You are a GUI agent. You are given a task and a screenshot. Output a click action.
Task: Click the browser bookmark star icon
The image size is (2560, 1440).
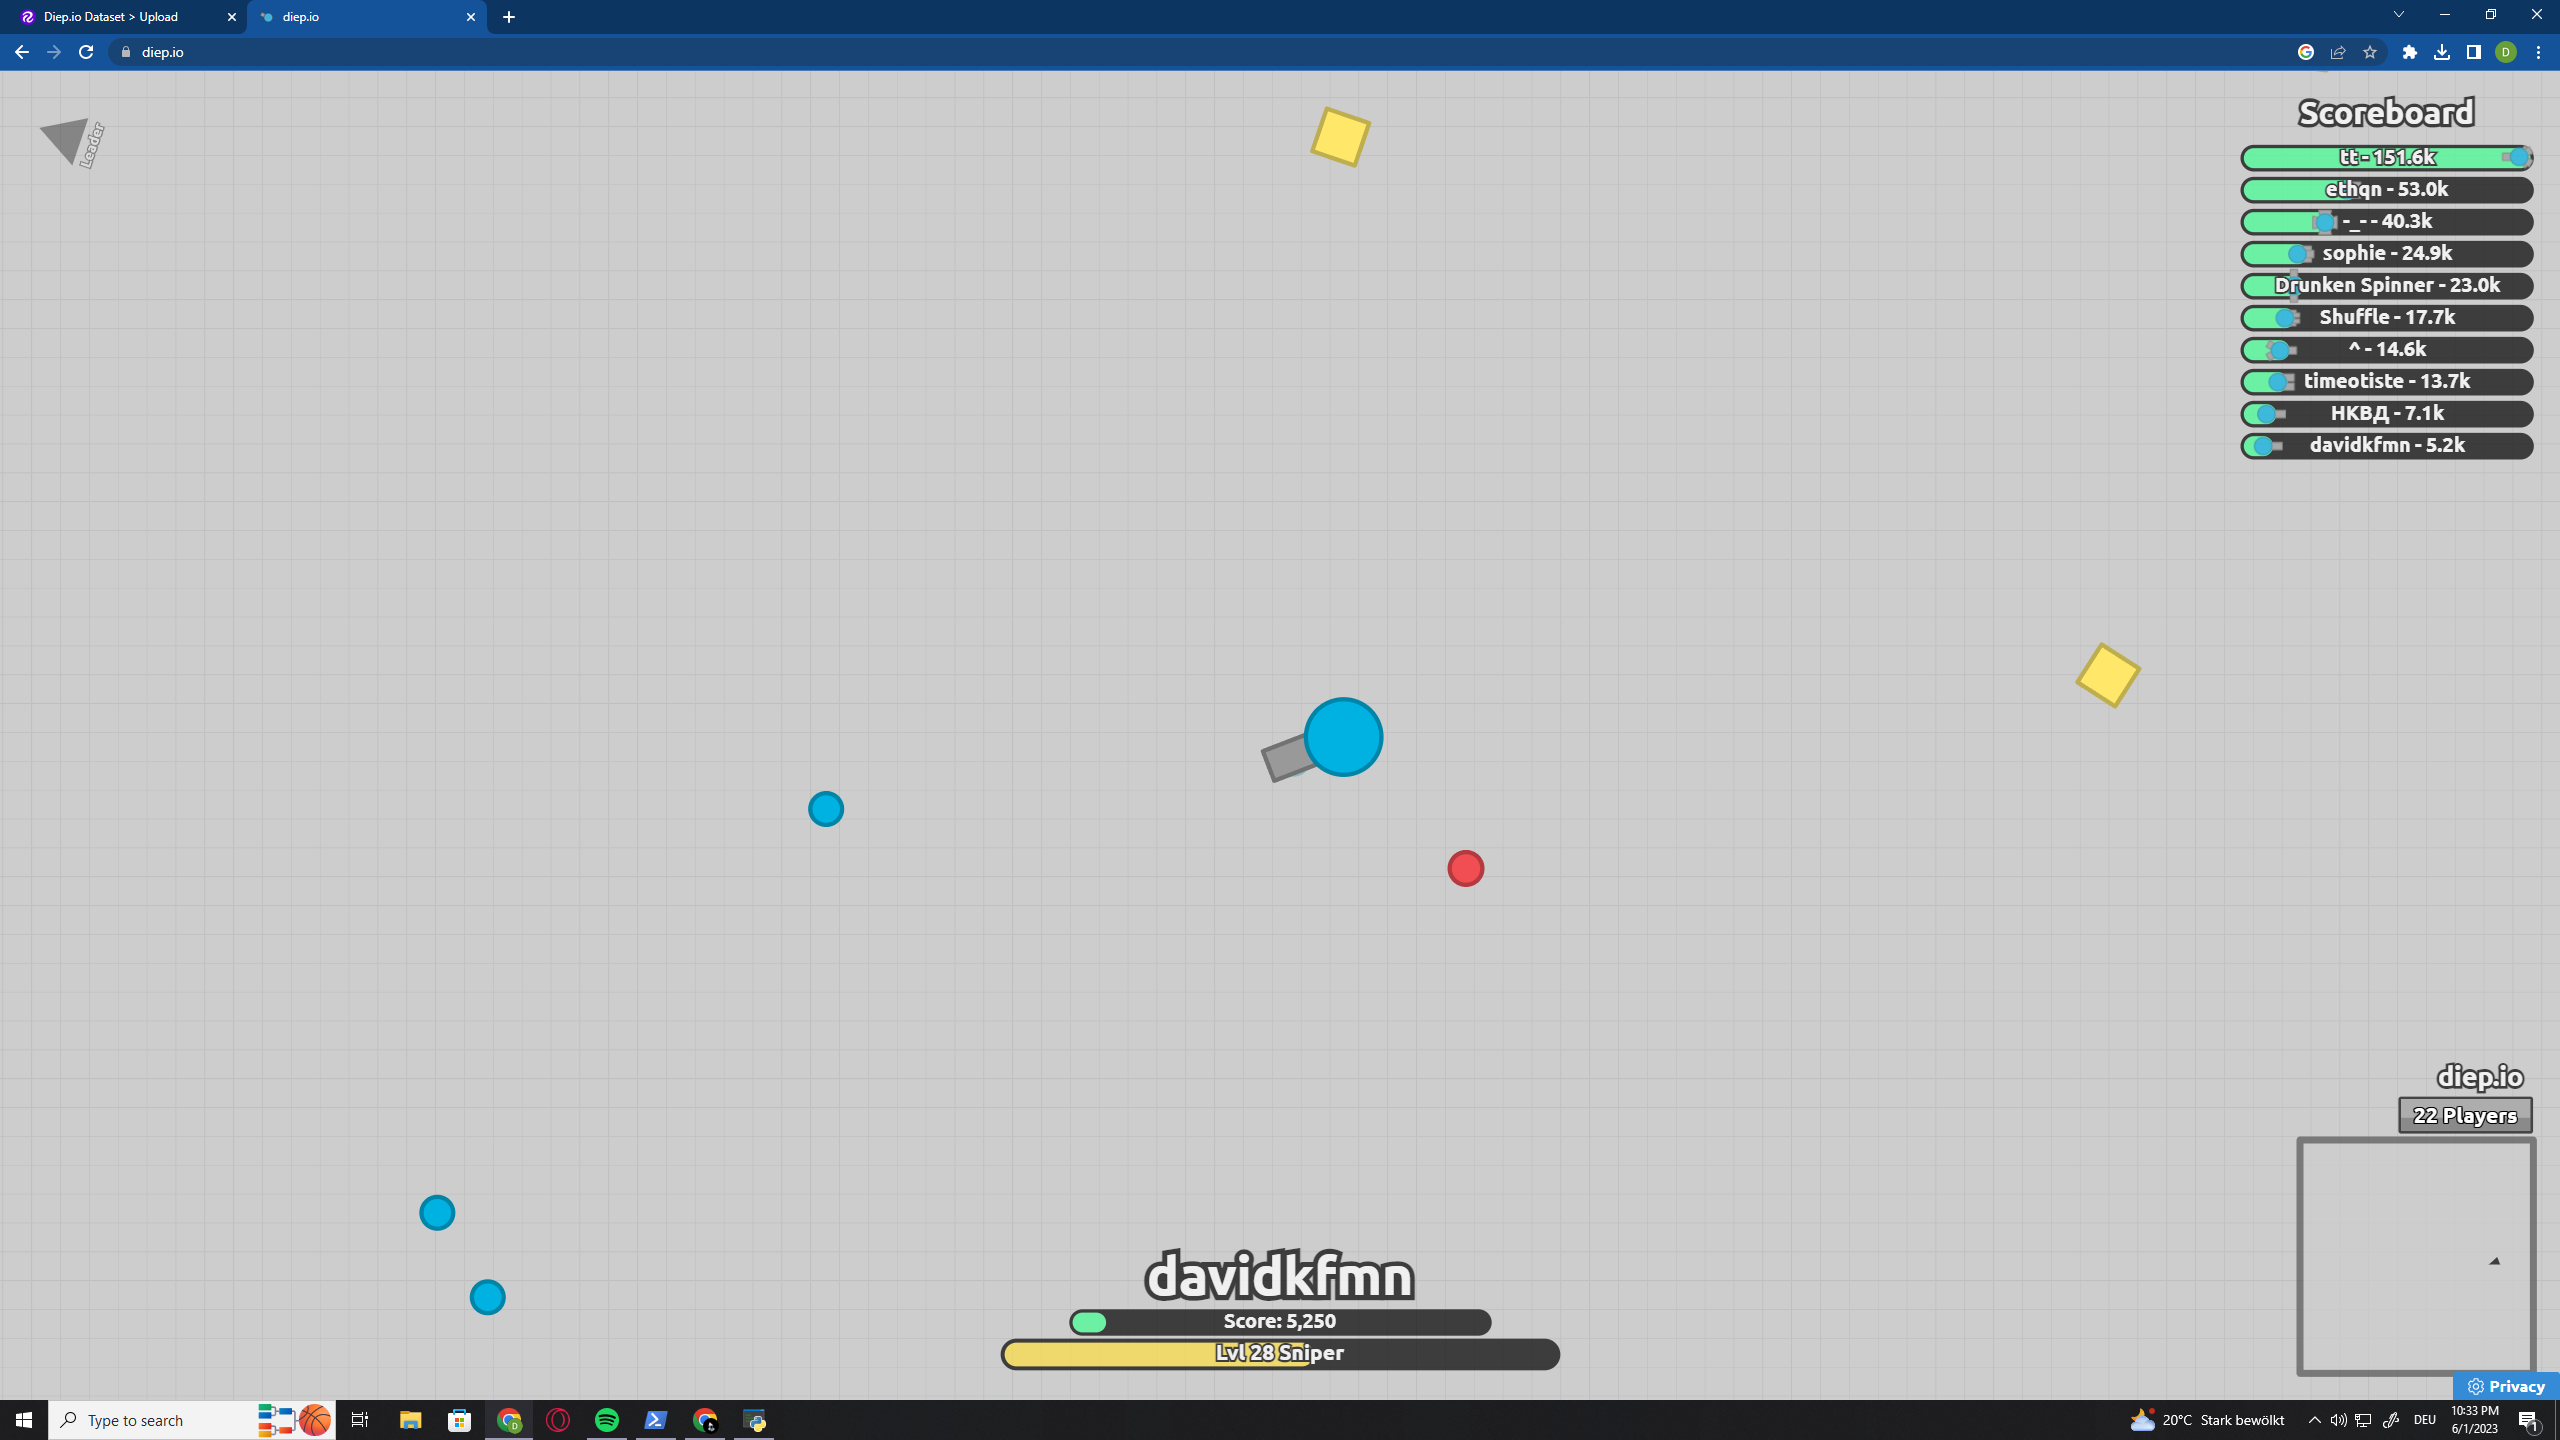2372,53
